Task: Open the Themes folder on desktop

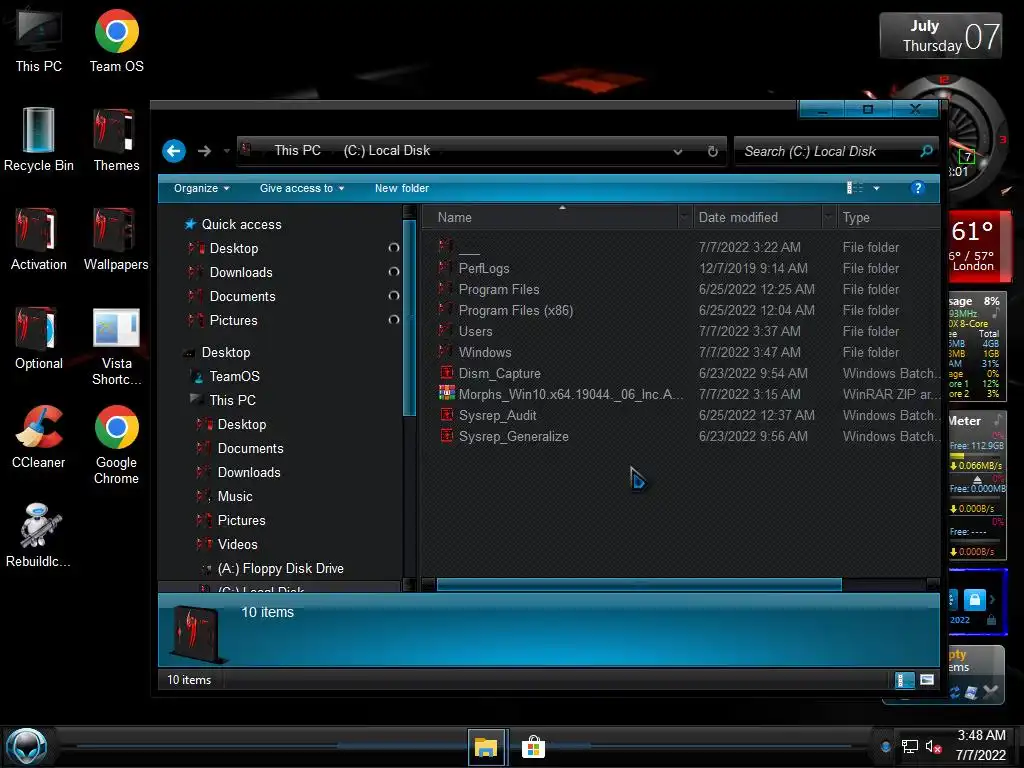Action: click(x=116, y=139)
